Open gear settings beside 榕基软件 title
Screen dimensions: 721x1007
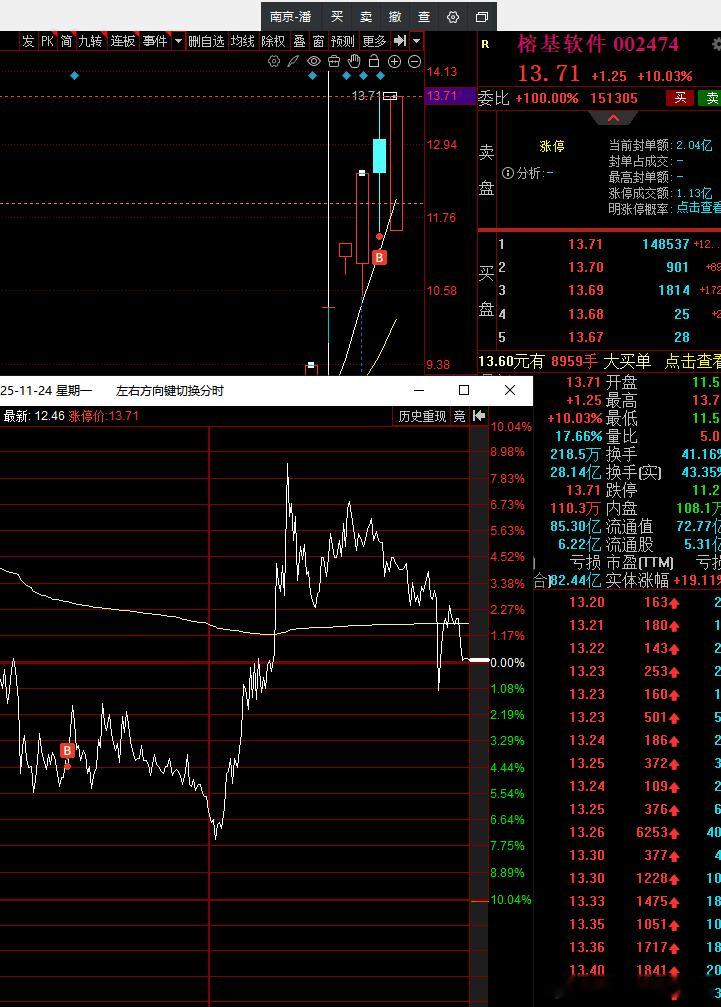717,44
